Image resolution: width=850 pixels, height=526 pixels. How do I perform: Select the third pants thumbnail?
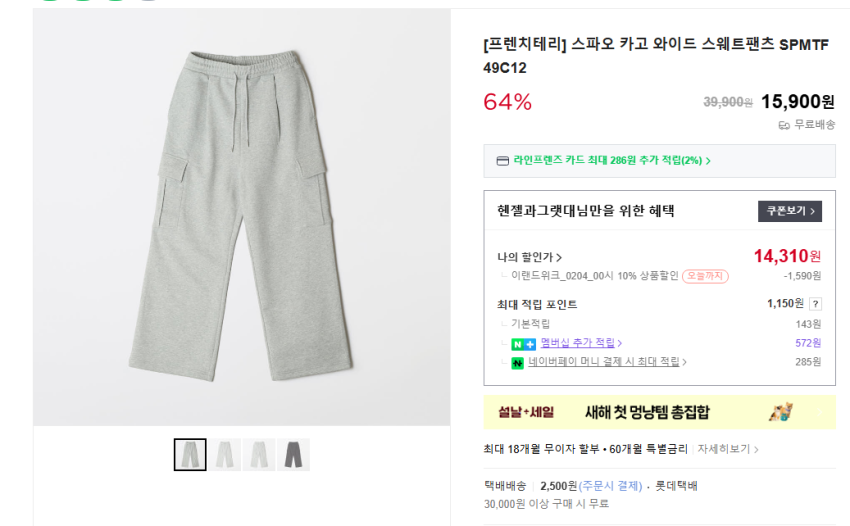259,455
